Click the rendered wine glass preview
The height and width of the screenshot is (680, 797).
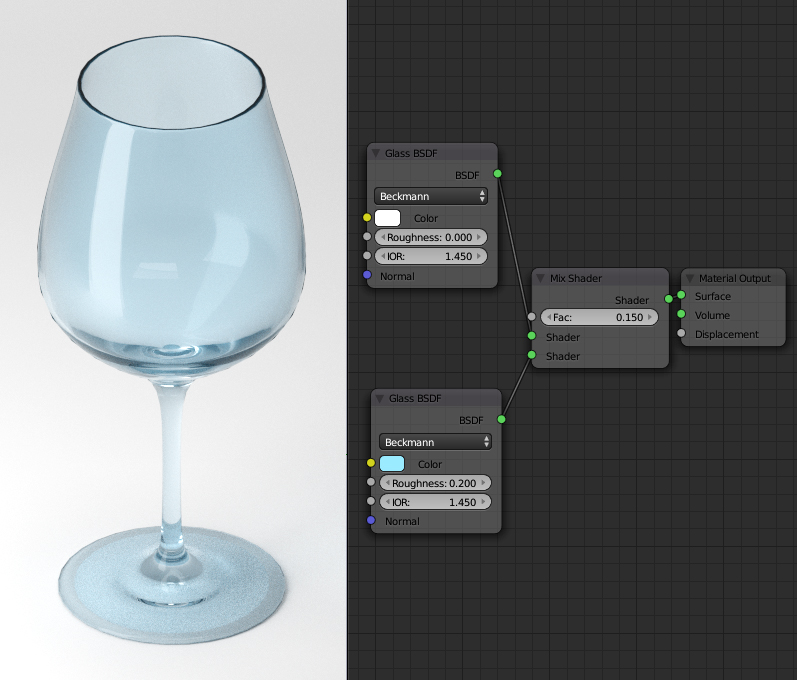(x=173, y=340)
